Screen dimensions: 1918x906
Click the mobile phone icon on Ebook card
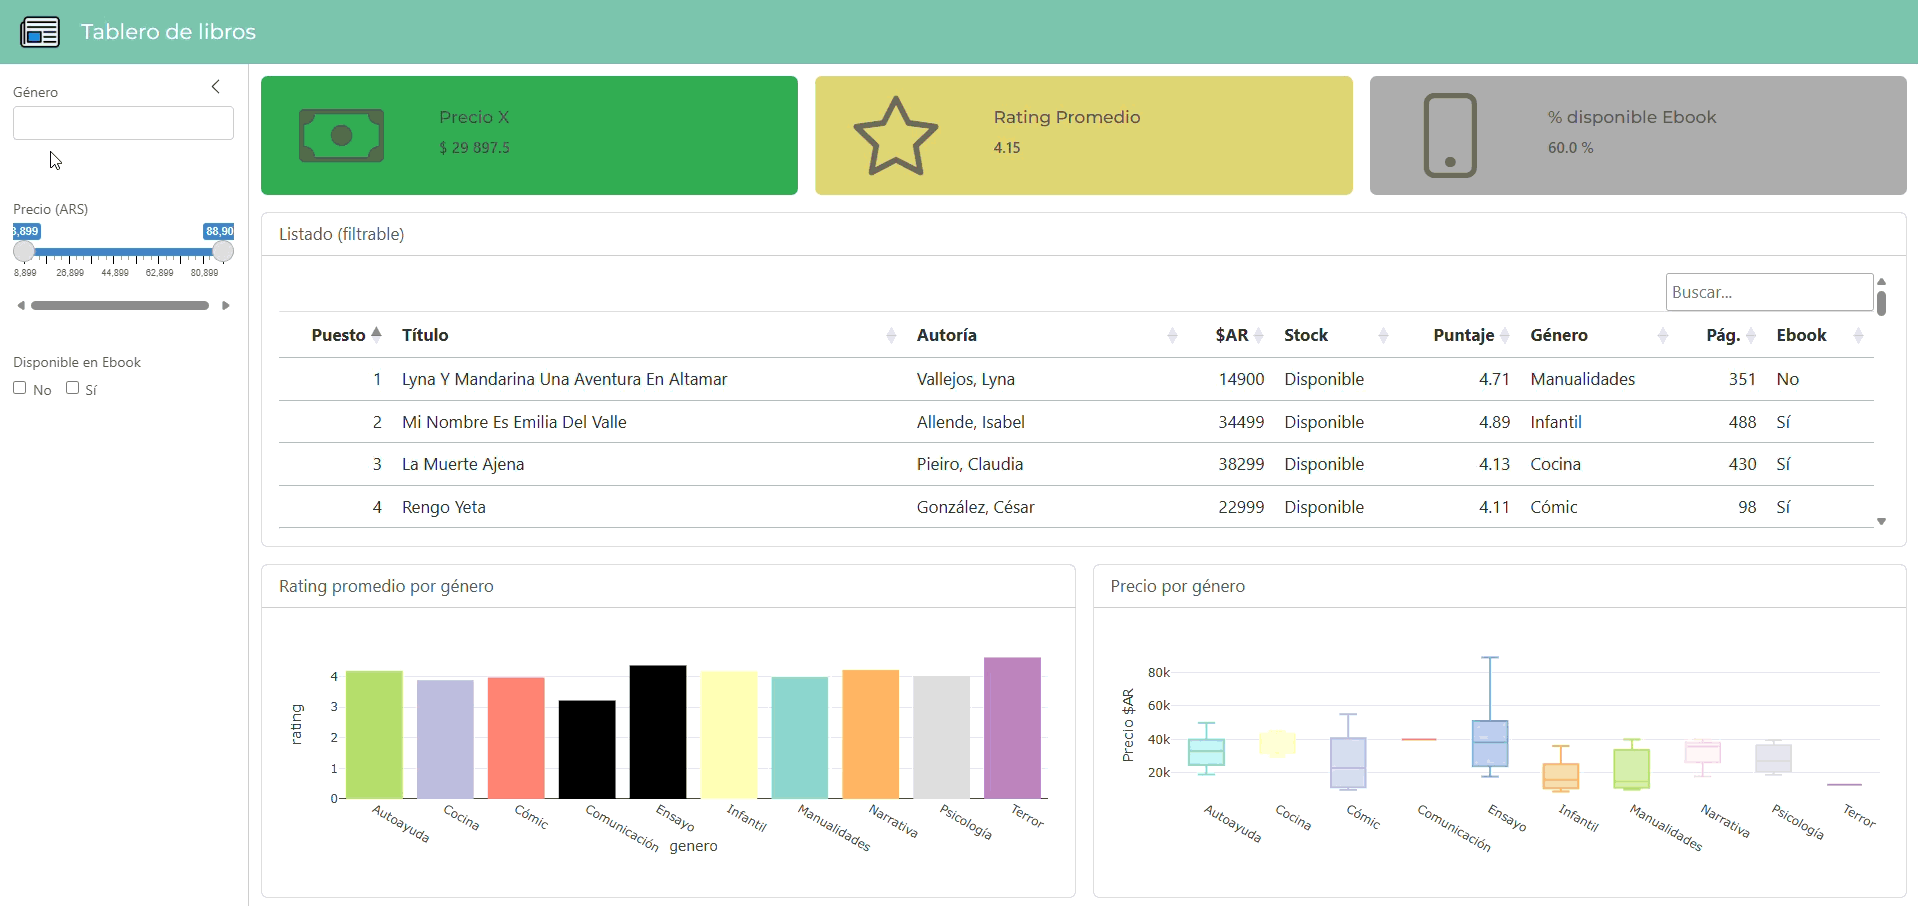(x=1449, y=136)
